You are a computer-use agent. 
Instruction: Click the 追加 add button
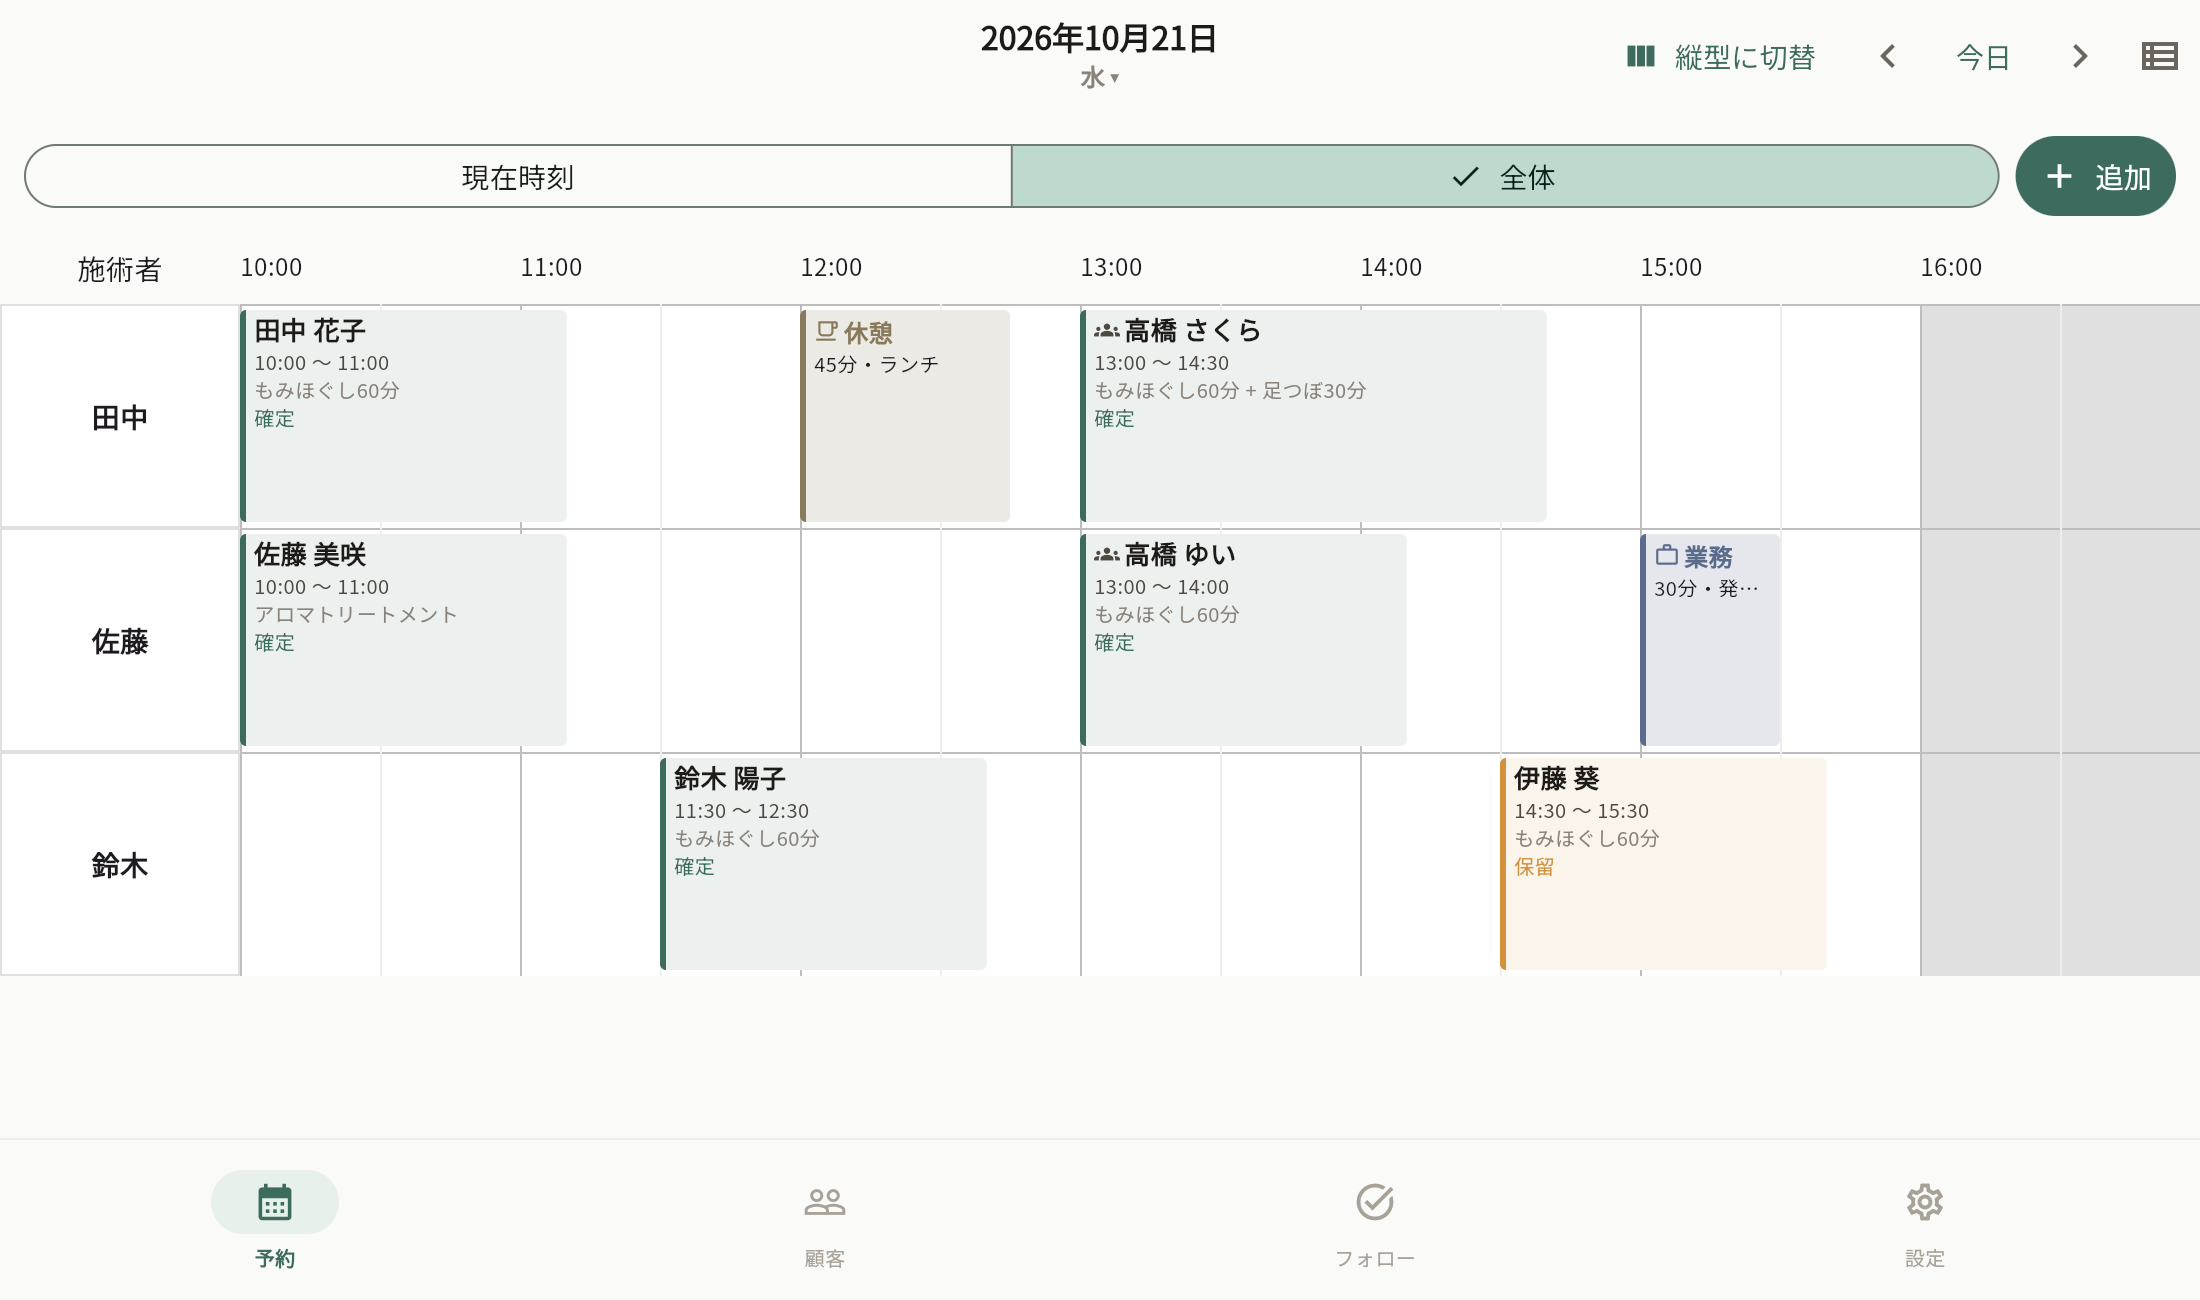pos(2095,177)
